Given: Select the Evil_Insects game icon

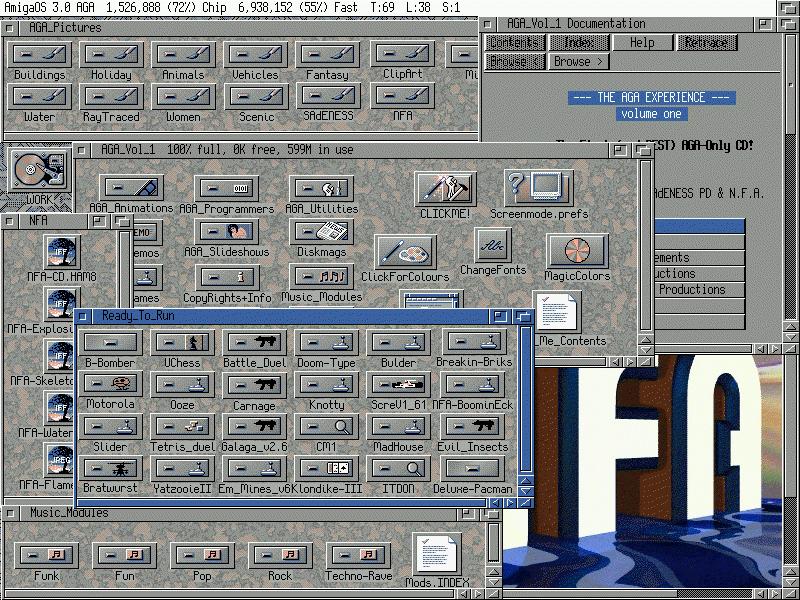Looking at the screenshot, I should click(x=472, y=427).
